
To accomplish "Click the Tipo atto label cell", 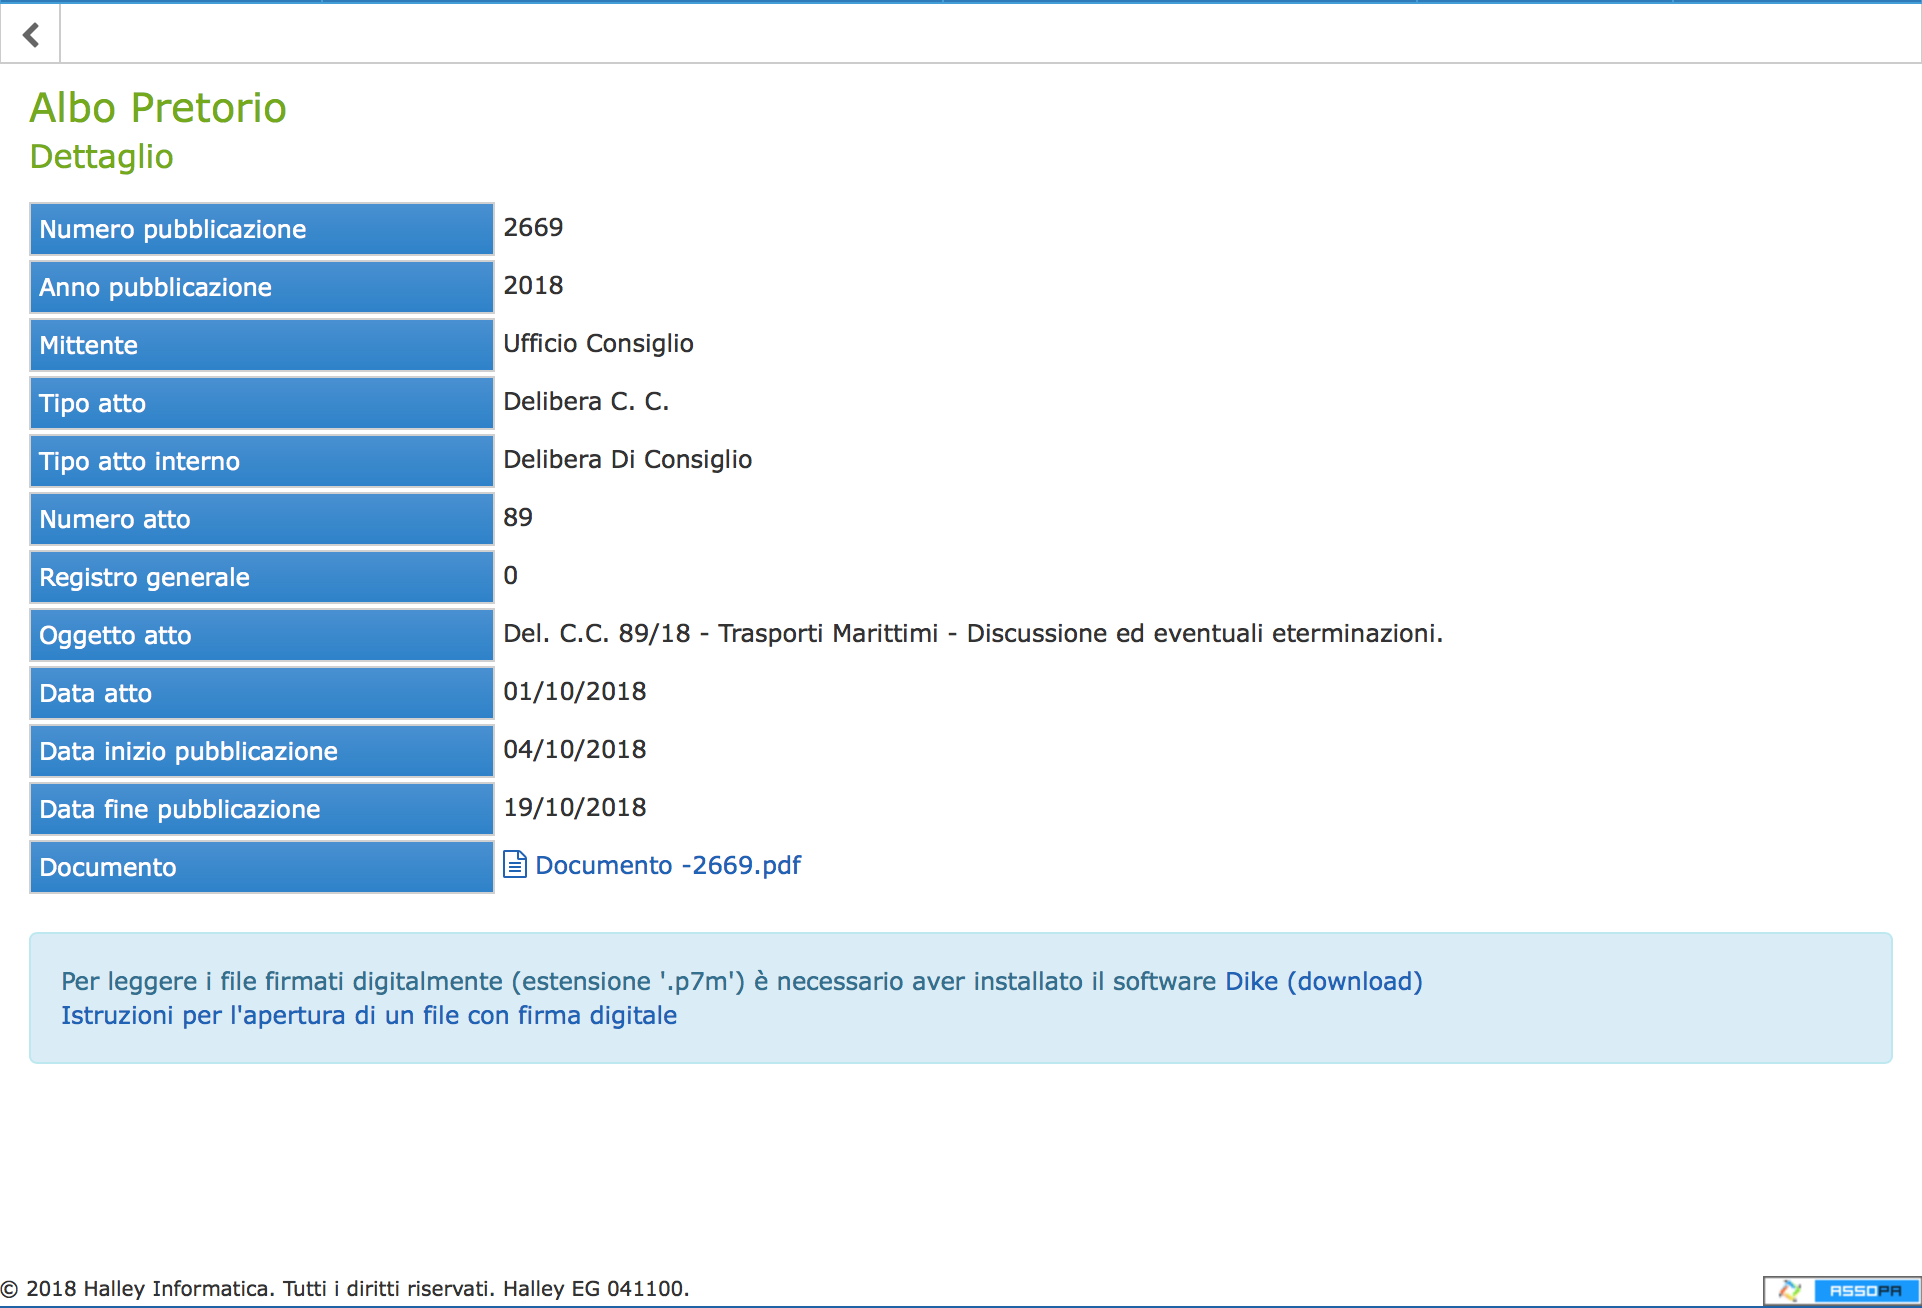I will [x=262, y=403].
